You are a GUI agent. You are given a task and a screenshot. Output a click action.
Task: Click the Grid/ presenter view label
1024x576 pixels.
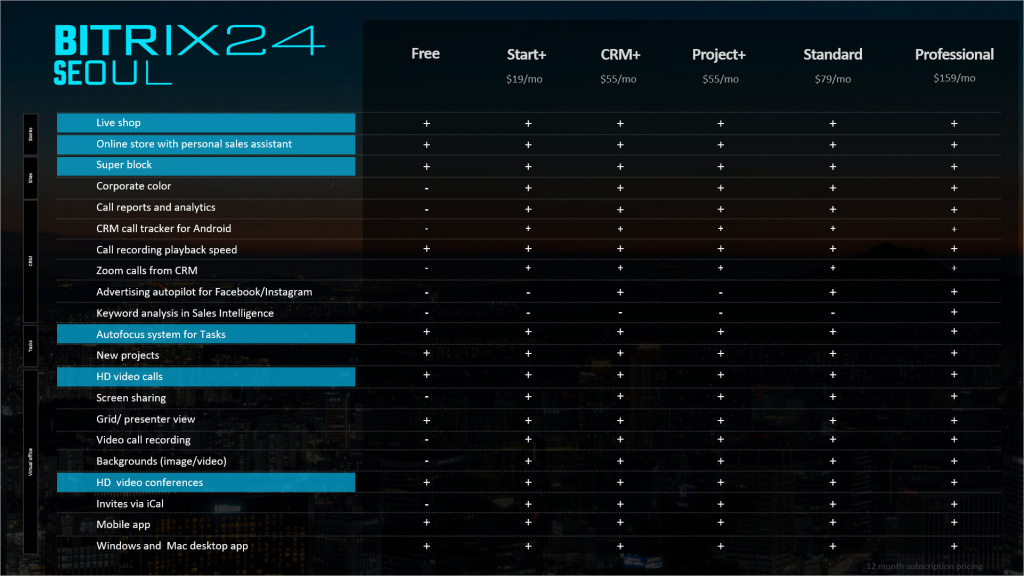coord(146,419)
